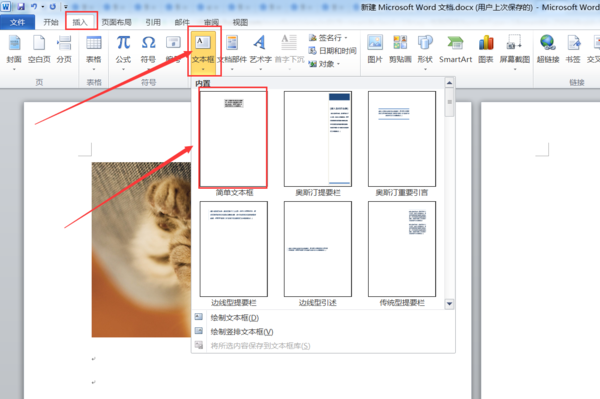
Task: Switch to the References (引用) tab
Action: (x=153, y=22)
